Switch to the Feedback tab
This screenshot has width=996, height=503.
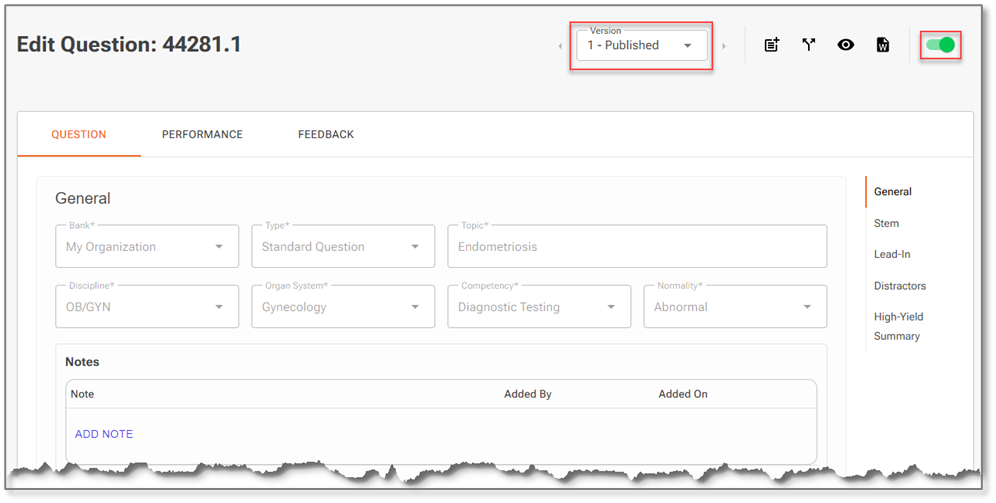(x=326, y=135)
